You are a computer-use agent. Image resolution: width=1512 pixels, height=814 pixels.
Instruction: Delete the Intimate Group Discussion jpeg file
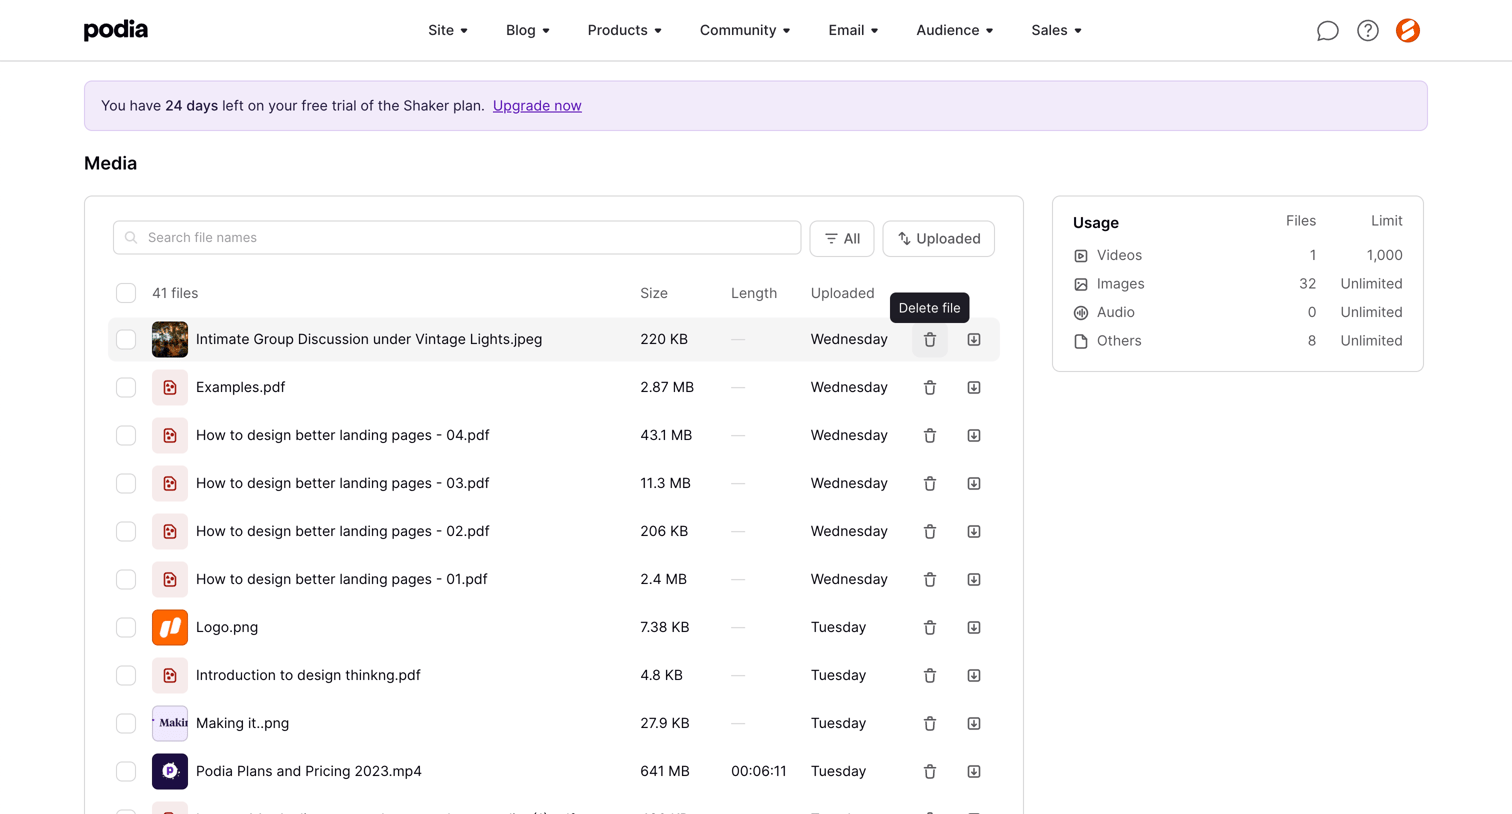click(930, 340)
